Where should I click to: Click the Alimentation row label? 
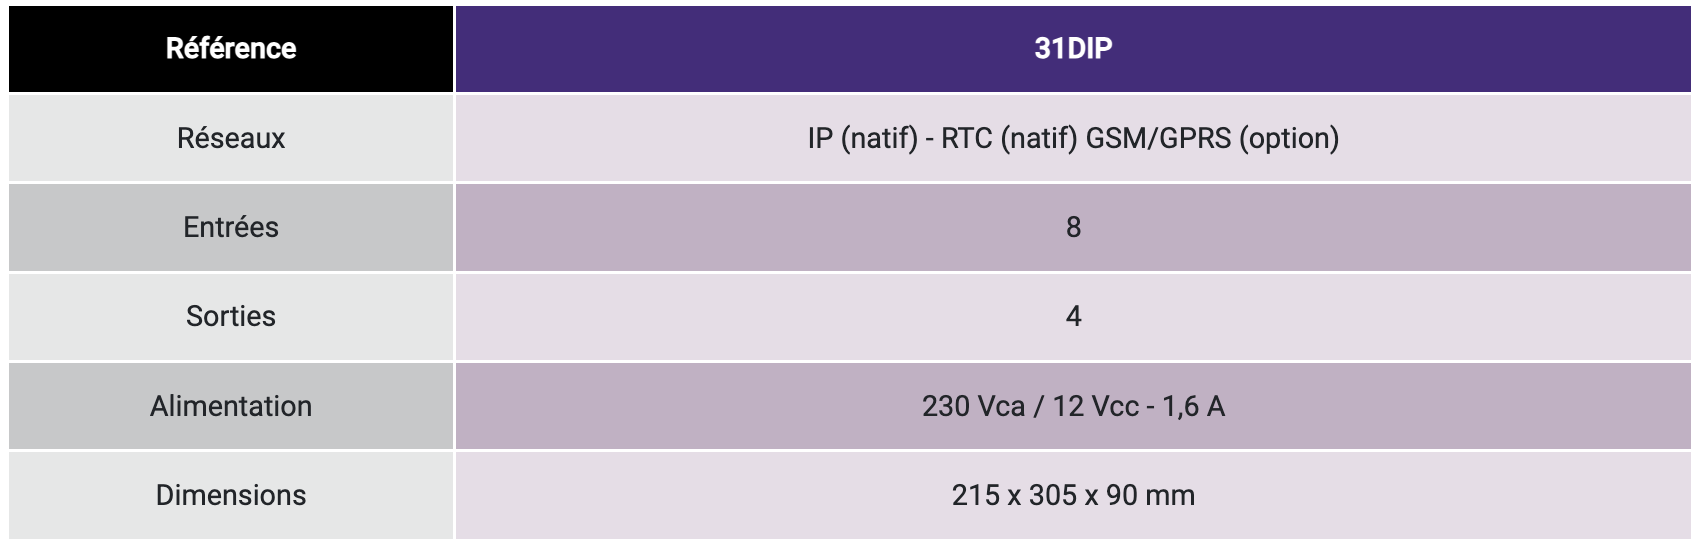(231, 406)
